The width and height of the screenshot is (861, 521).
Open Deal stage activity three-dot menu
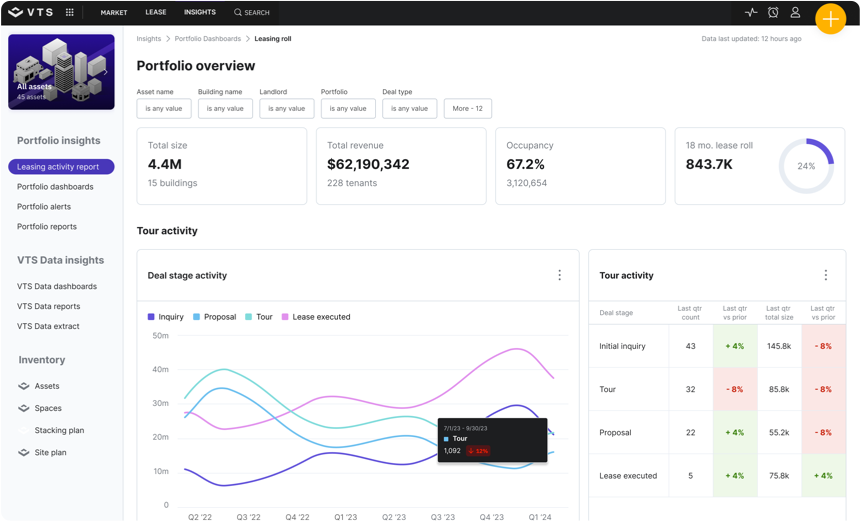pyautogui.click(x=559, y=275)
